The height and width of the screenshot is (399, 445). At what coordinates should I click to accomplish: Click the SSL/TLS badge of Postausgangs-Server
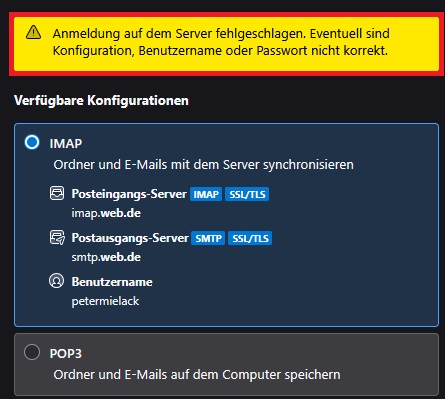(250, 238)
